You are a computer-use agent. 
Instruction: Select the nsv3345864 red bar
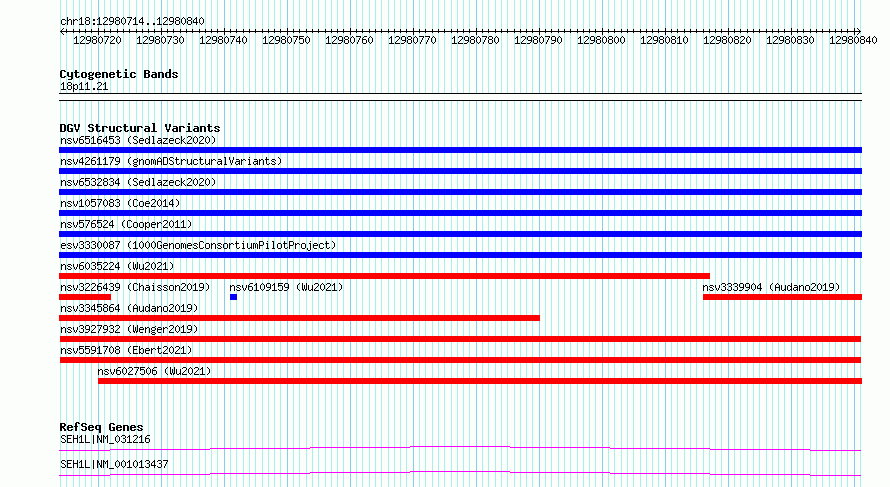(x=299, y=318)
